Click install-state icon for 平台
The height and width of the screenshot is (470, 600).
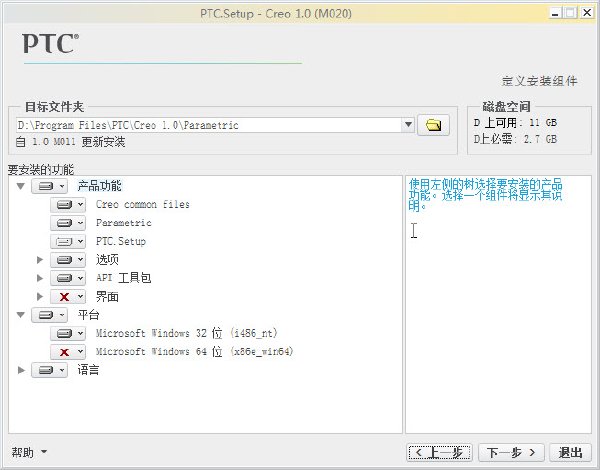(x=49, y=315)
